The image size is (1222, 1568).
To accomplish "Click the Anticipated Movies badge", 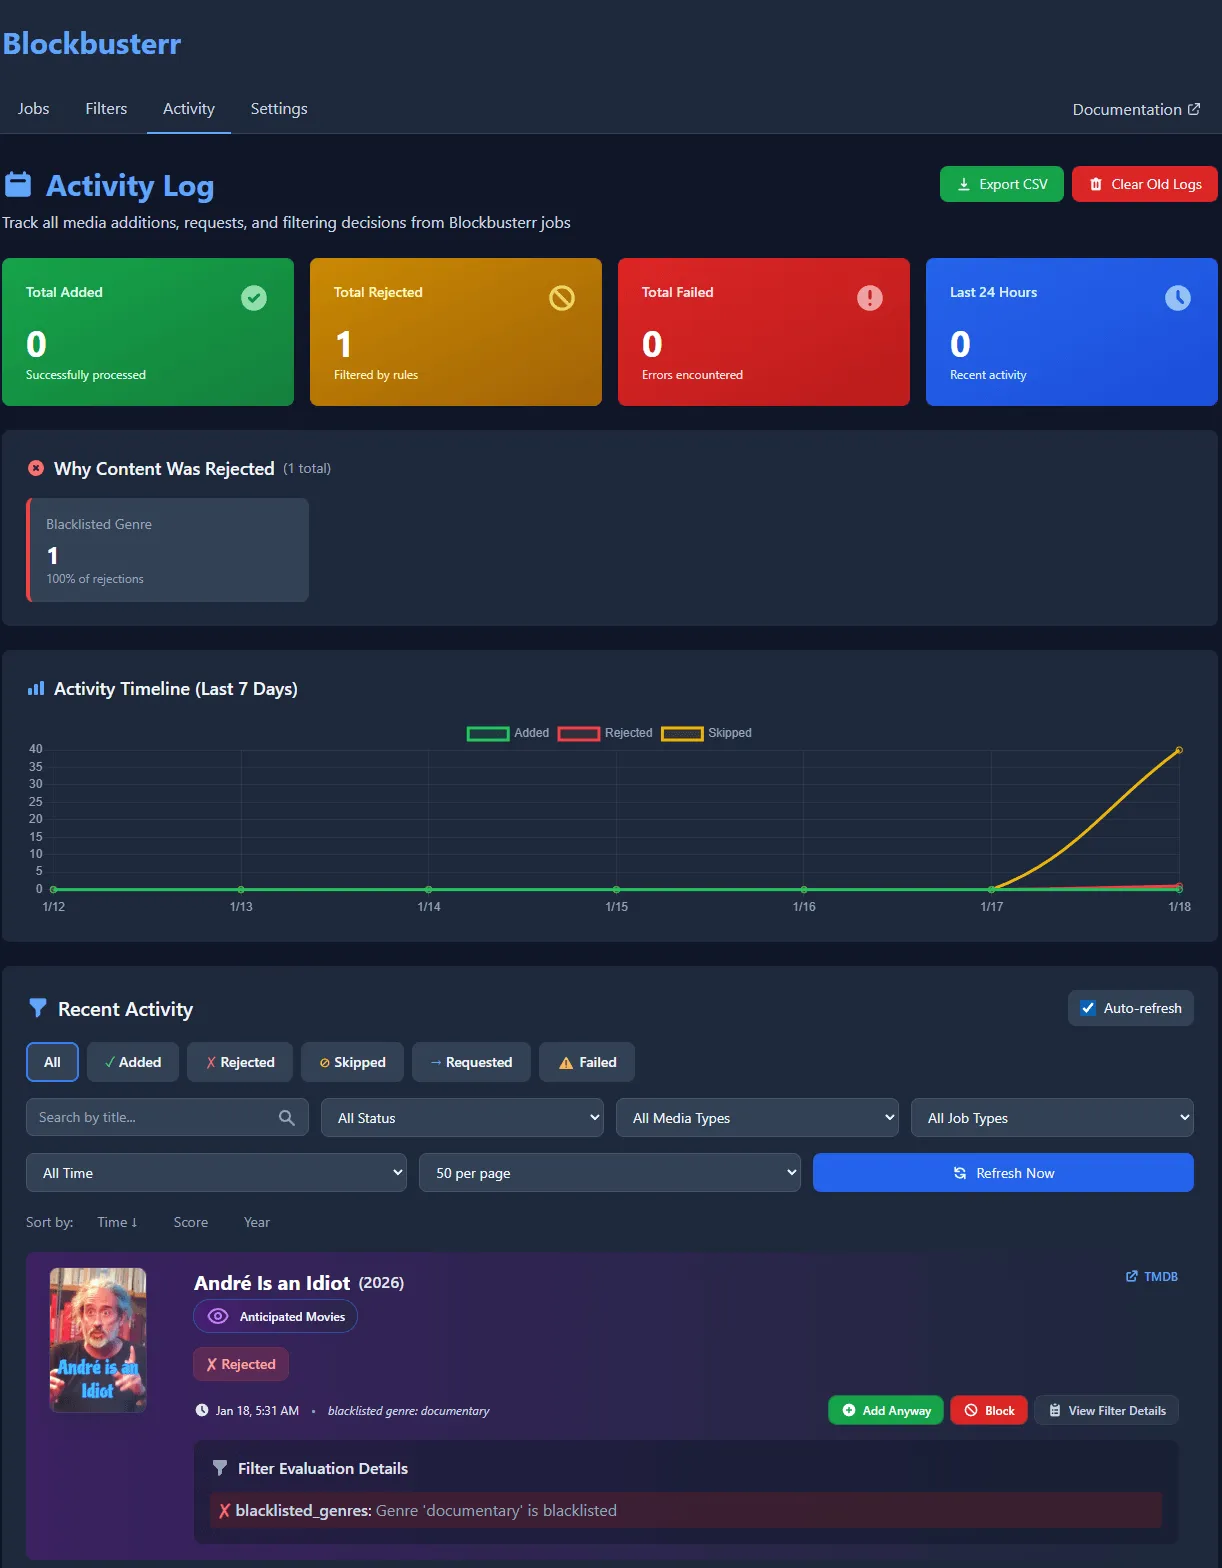I will [275, 1316].
